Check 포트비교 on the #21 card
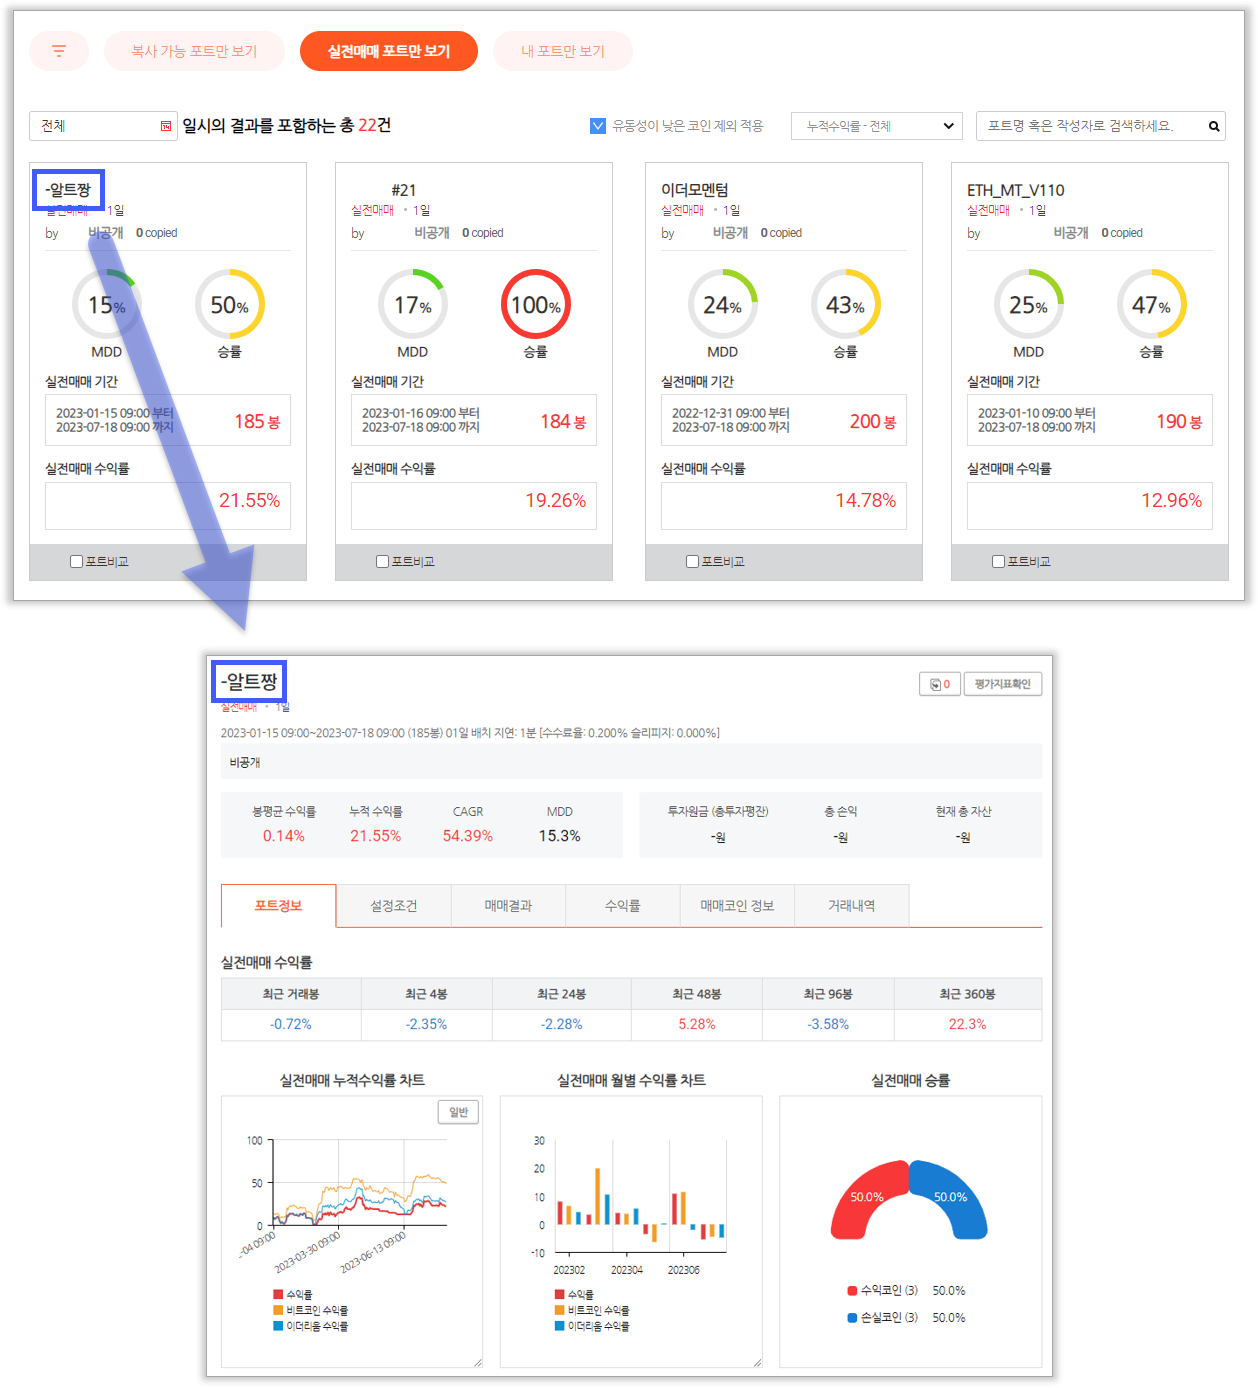Screen dimensions: 1258x1388 pyautogui.click(x=382, y=562)
